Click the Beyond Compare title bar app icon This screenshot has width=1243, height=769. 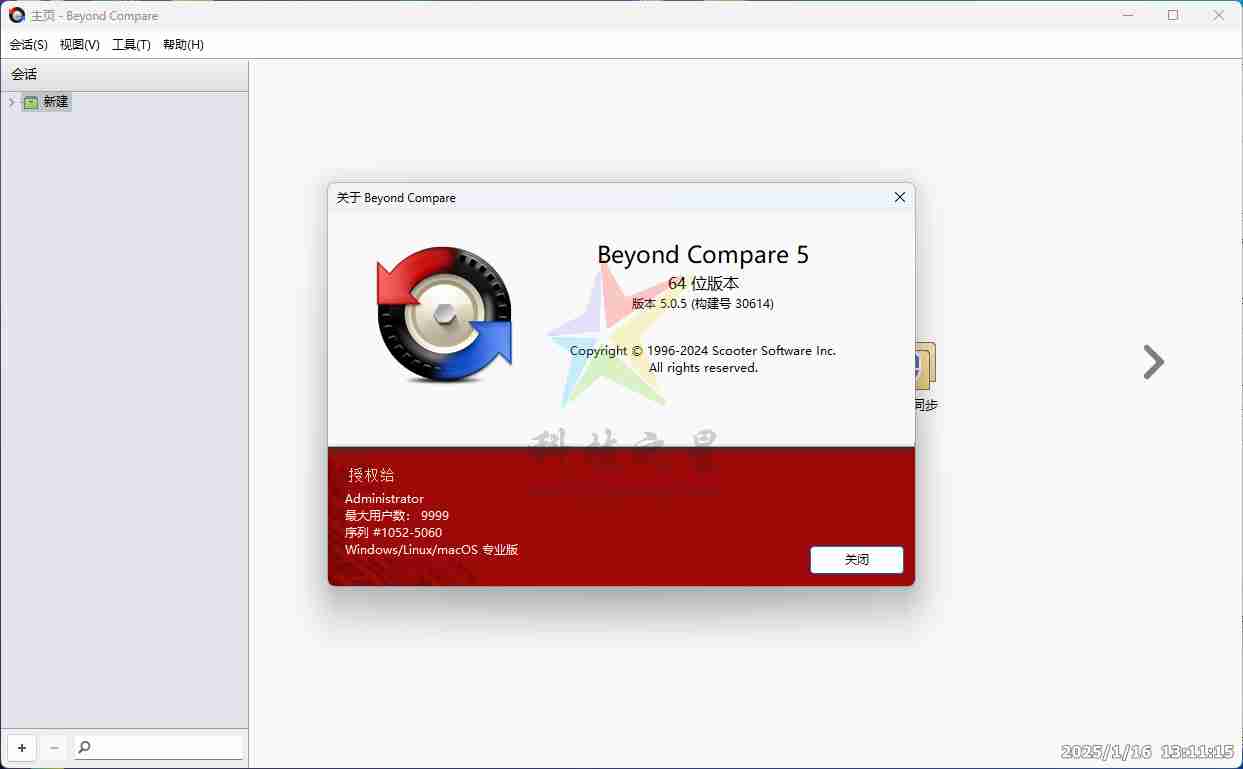tap(17, 15)
